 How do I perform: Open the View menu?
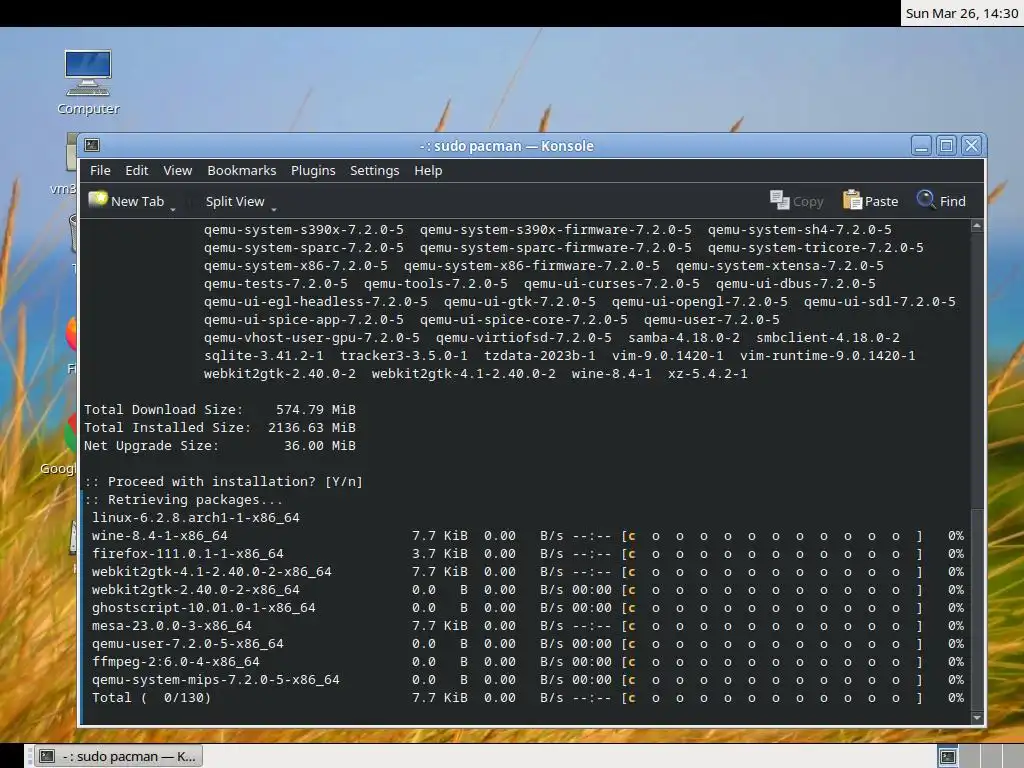178,170
